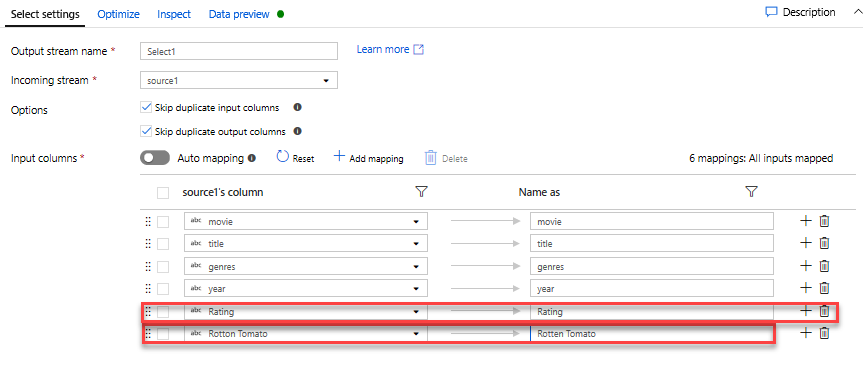Uncheck Skip duplicate output columns
Image resolution: width=863 pixels, height=385 pixels.
click(146, 131)
